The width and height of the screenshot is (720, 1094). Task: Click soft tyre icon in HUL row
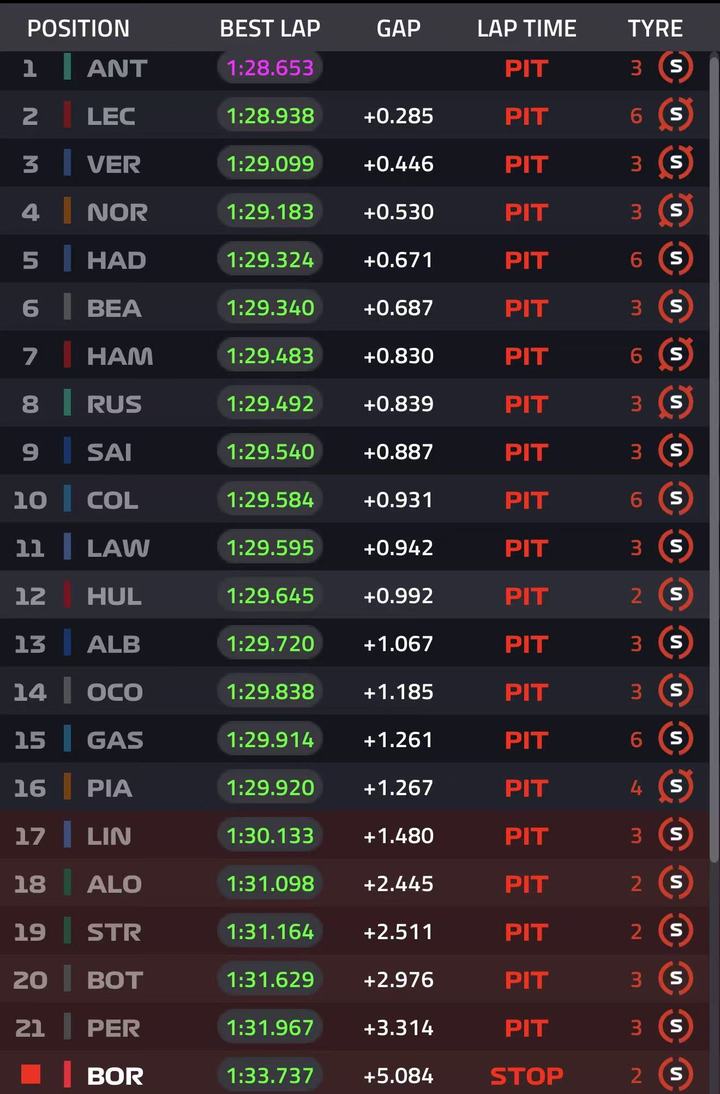(x=675, y=595)
